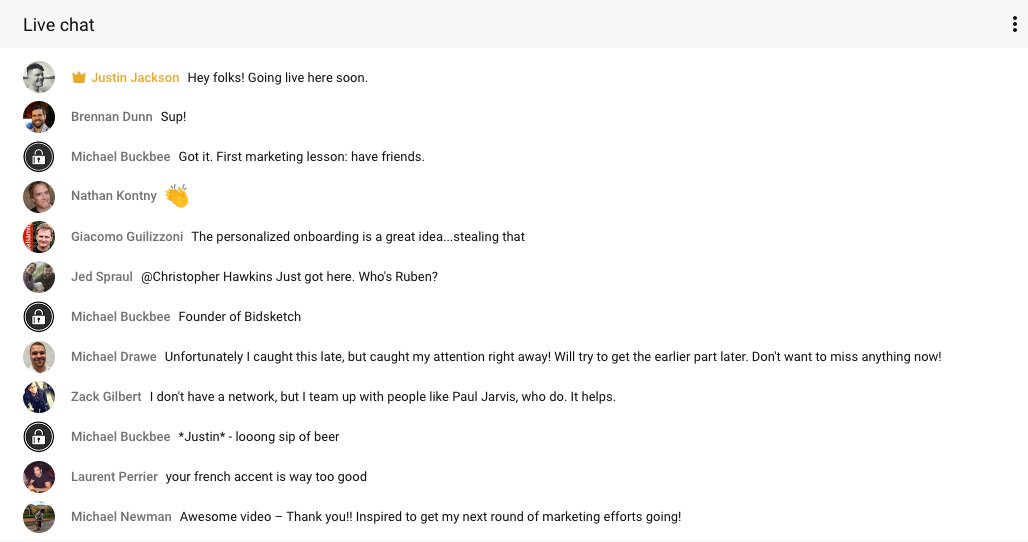This screenshot has height=542, width=1028.
Task: Click Laurent Perrier's profile avatar
Action: (39, 477)
